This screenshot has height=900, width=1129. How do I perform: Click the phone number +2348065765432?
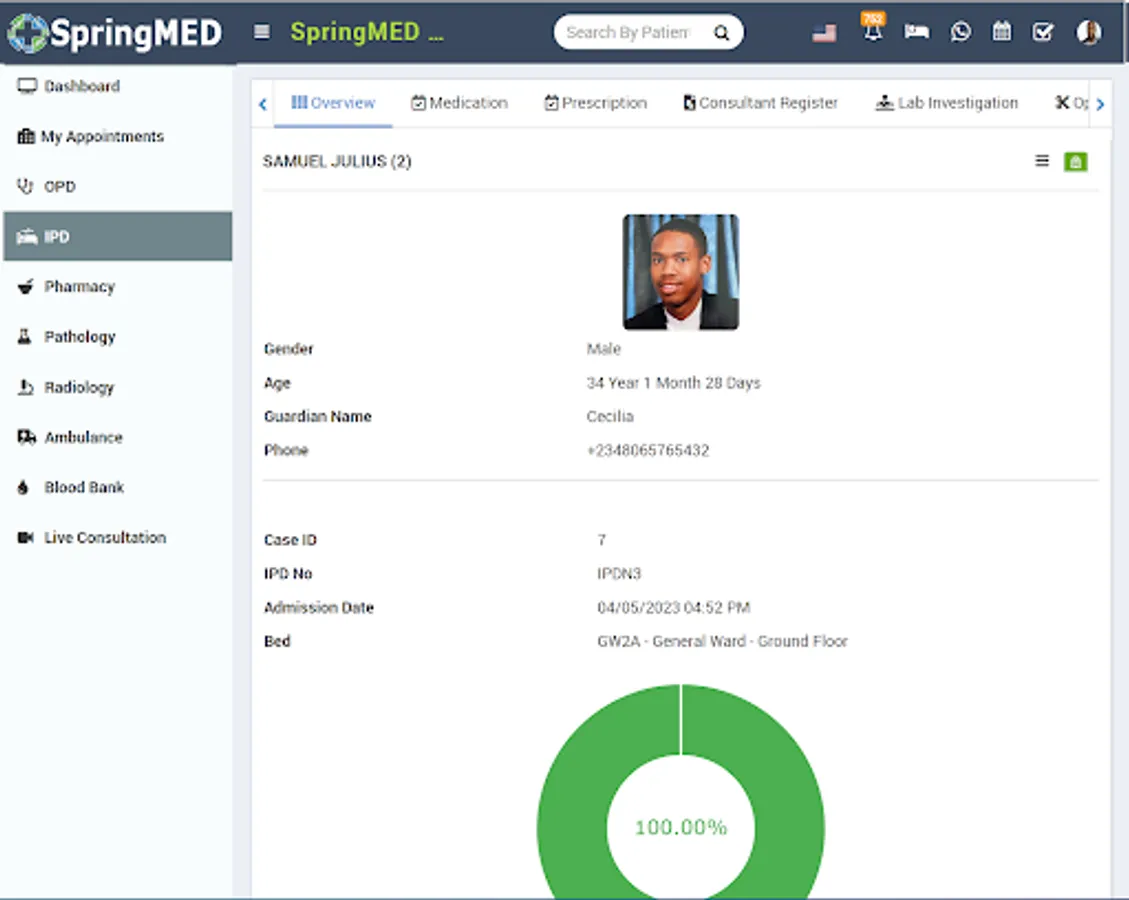coord(648,451)
